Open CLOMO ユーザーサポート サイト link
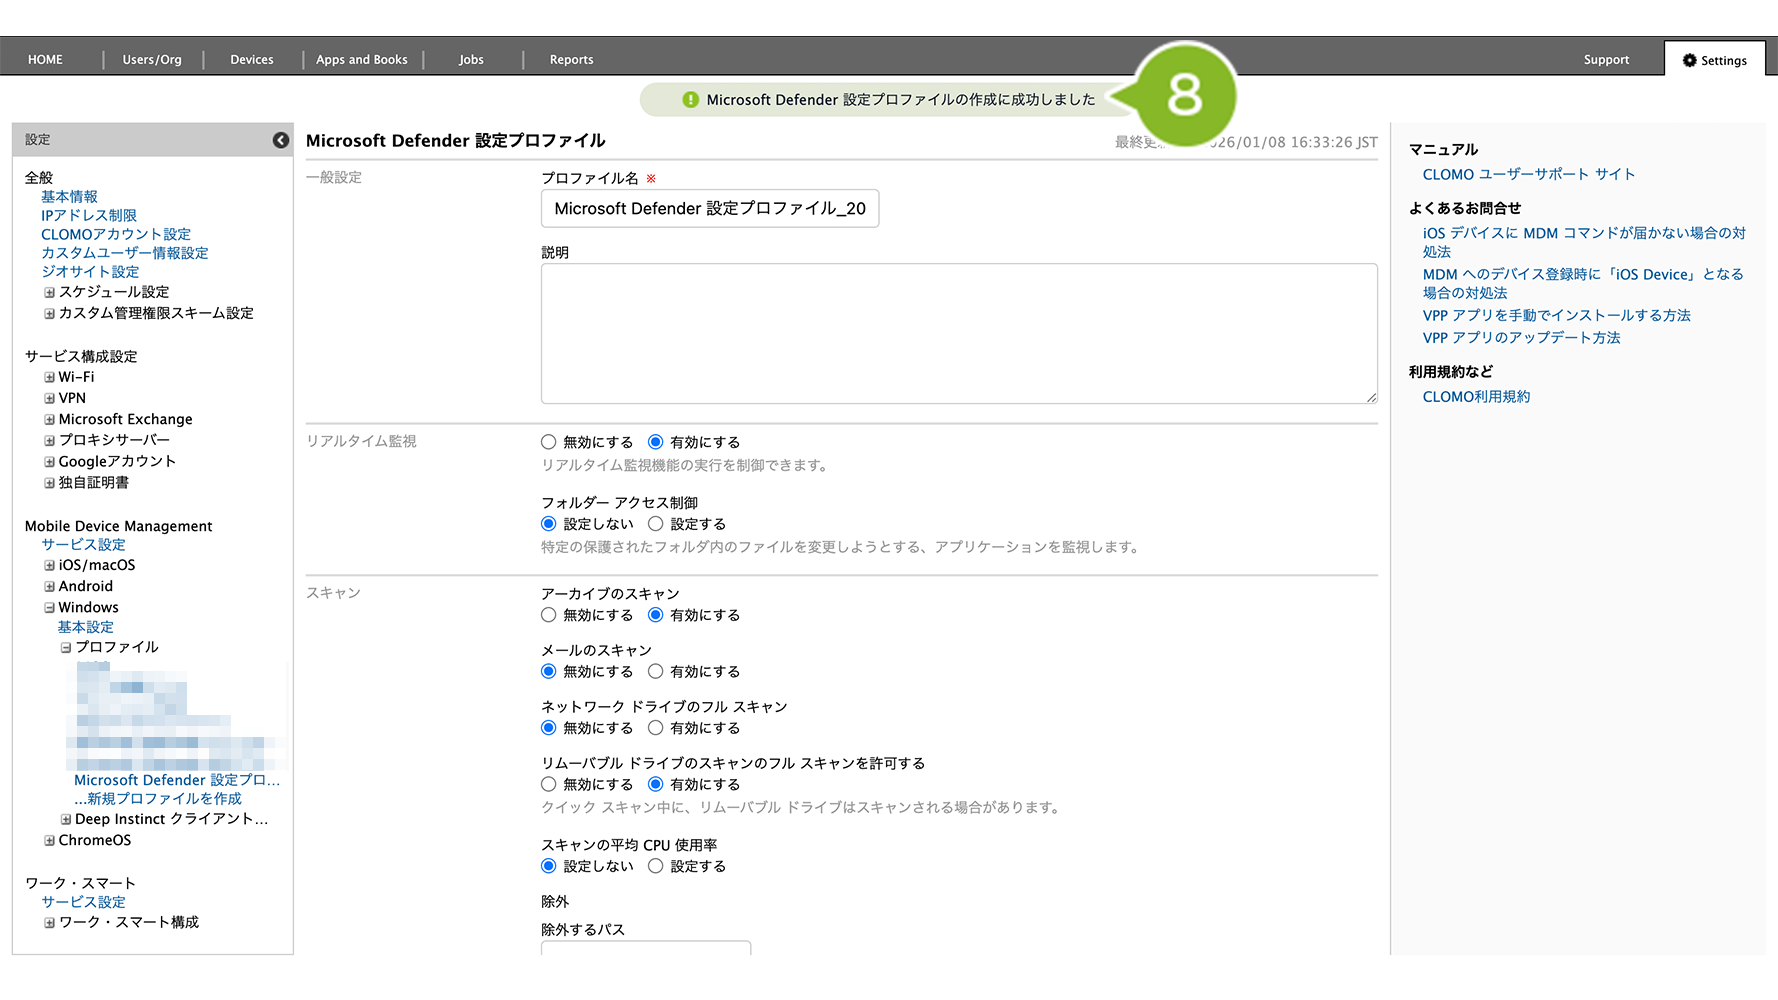This screenshot has width=1778, height=1000. (x=1528, y=174)
